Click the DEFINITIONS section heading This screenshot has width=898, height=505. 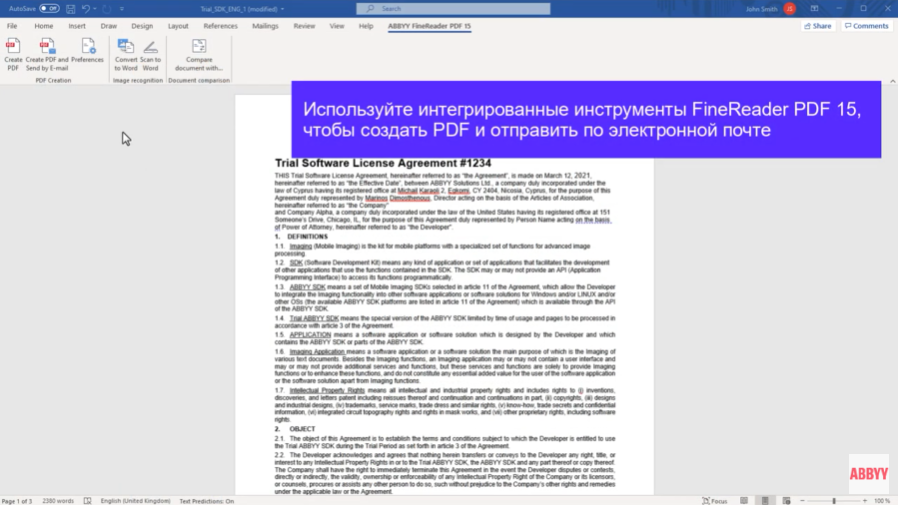point(308,236)
